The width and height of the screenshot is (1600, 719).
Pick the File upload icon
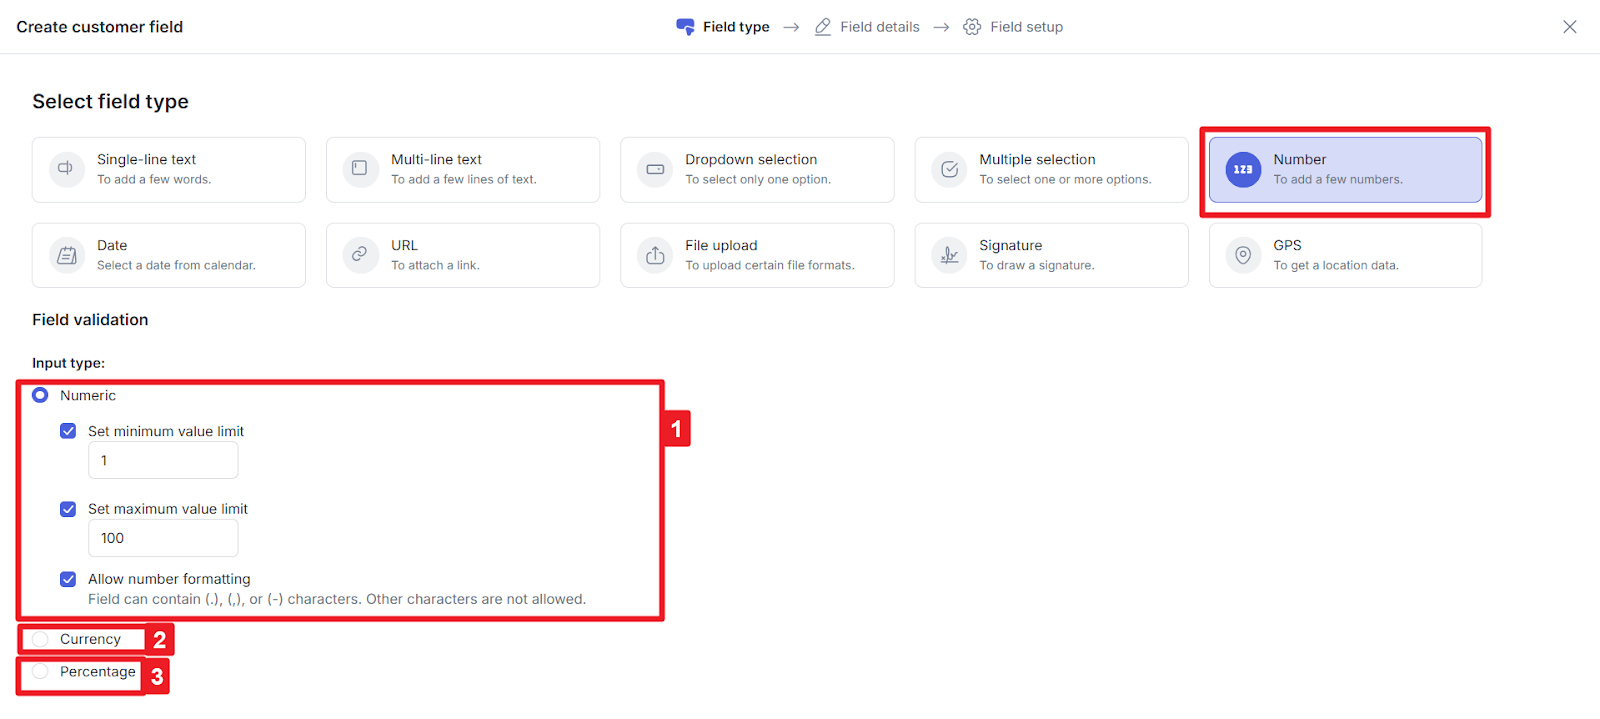(655, 255)
